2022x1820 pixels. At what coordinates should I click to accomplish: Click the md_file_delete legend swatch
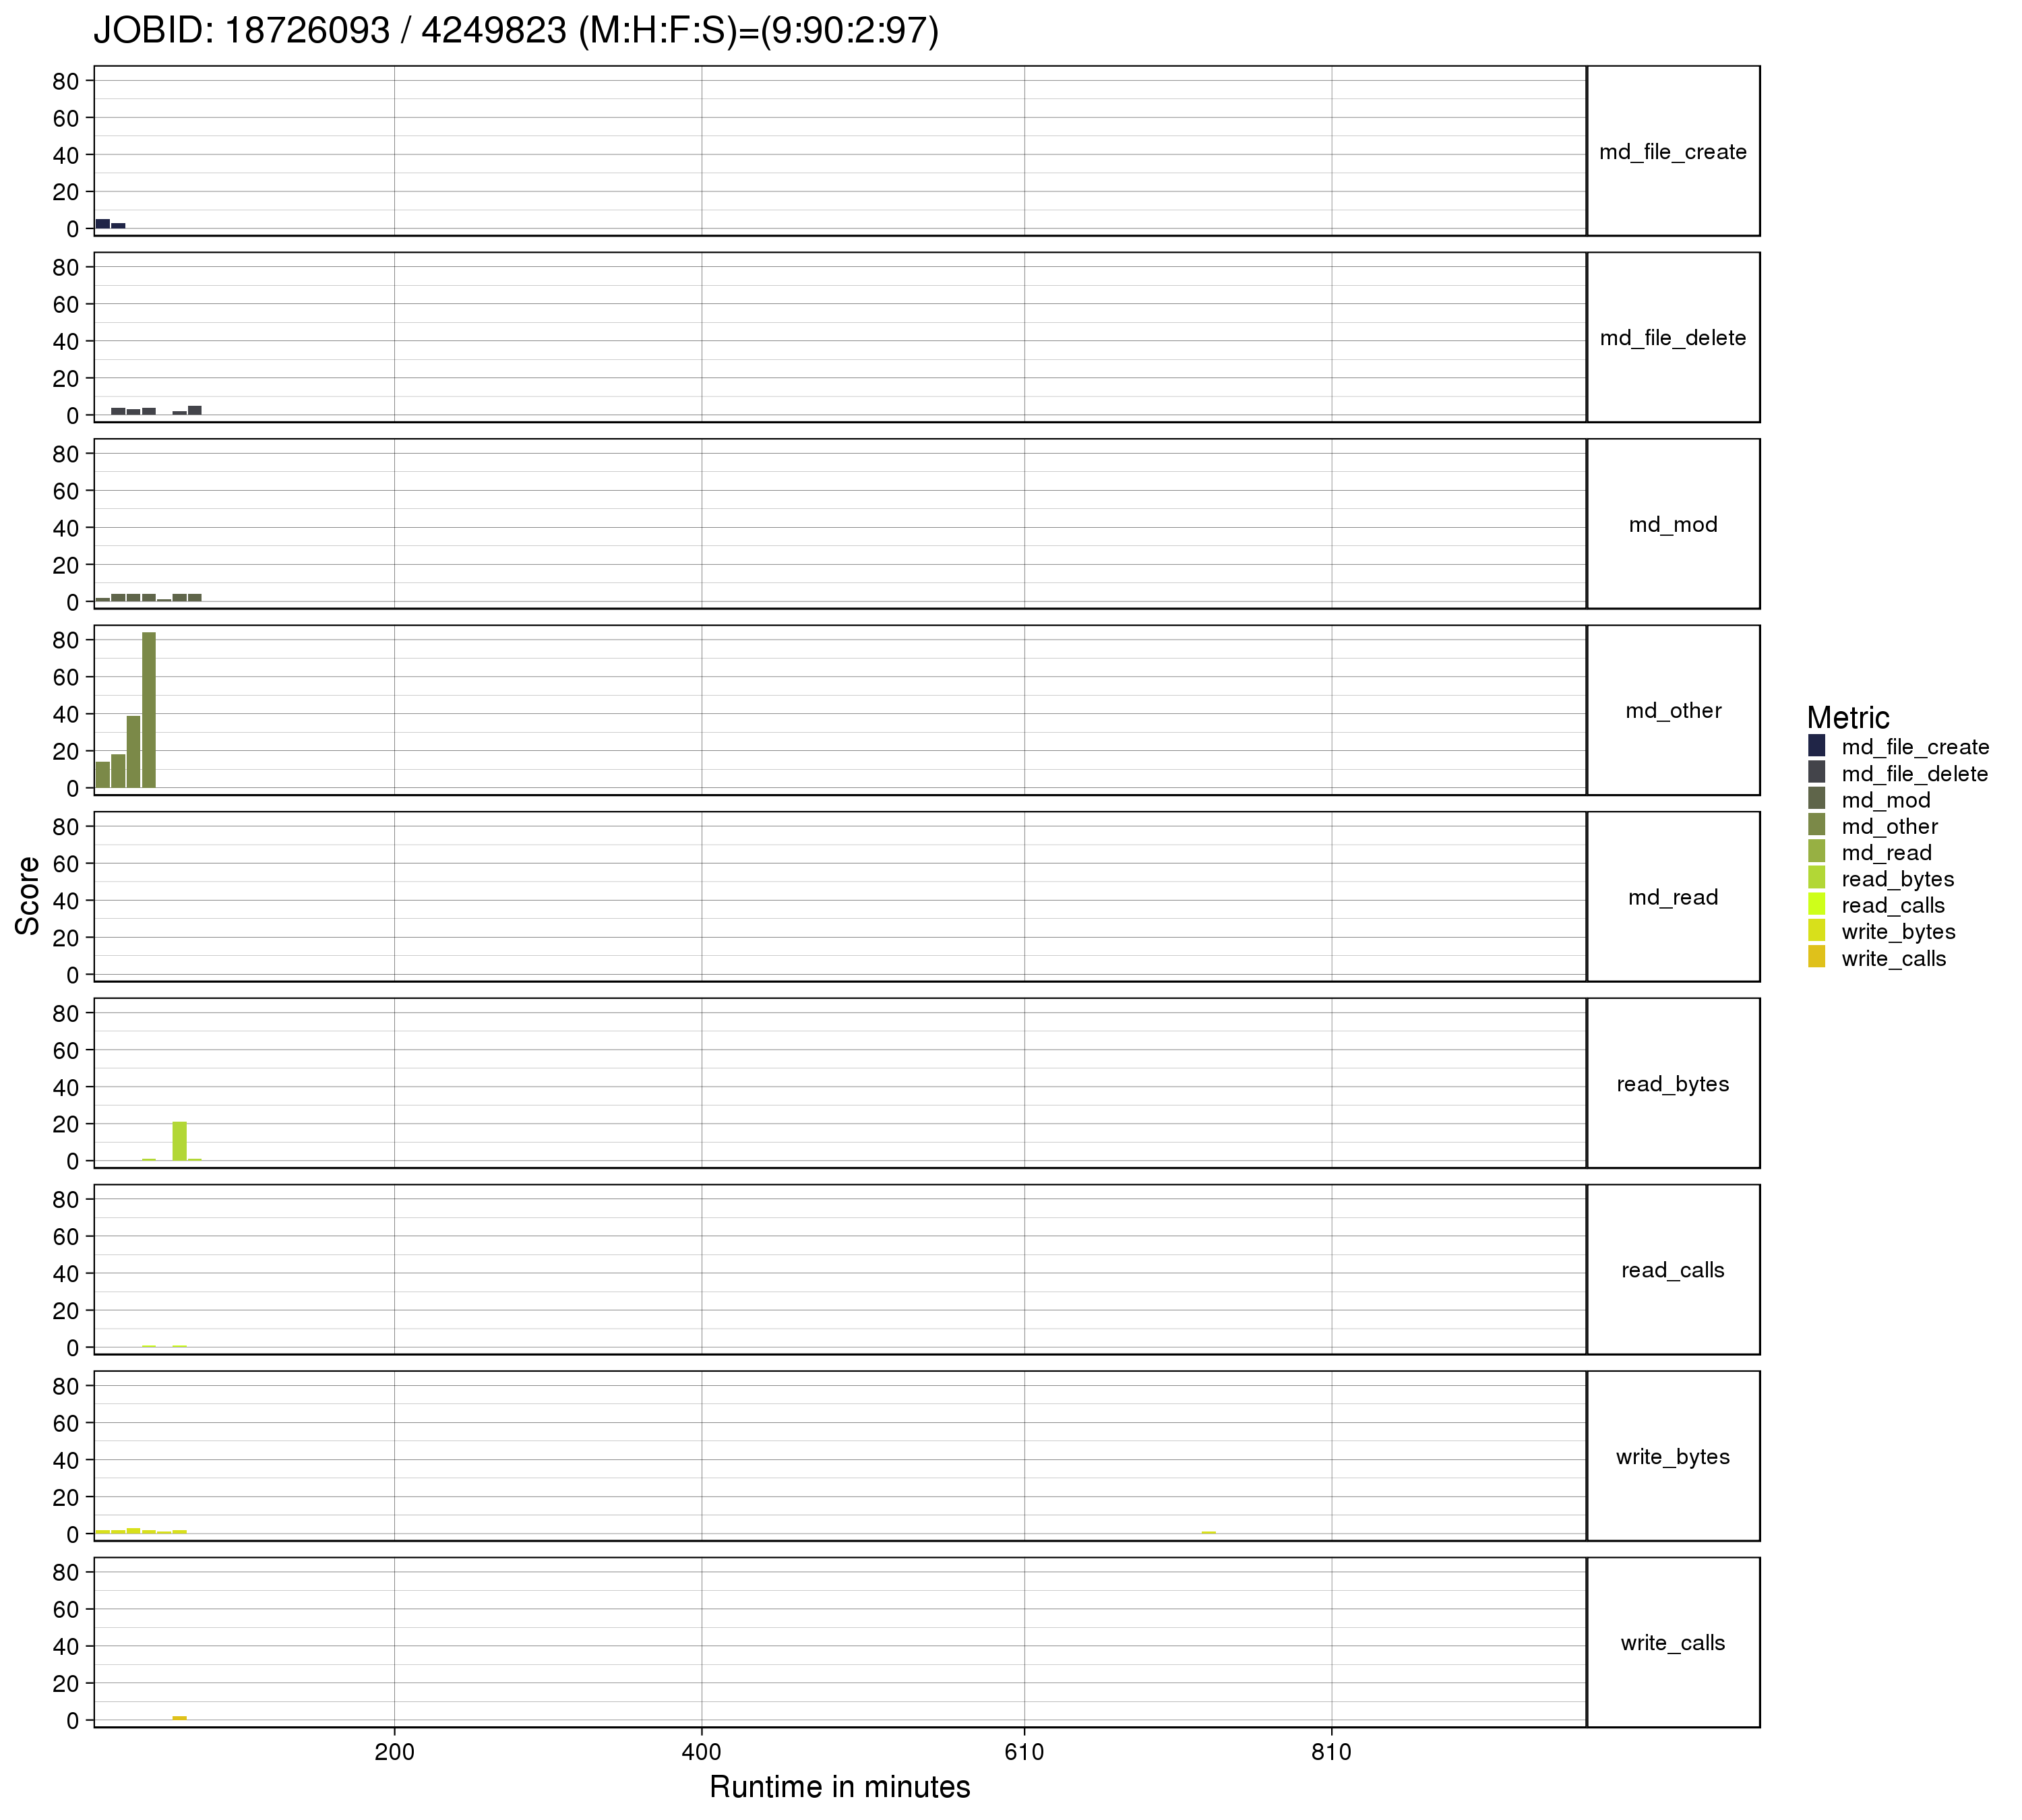1816,773
